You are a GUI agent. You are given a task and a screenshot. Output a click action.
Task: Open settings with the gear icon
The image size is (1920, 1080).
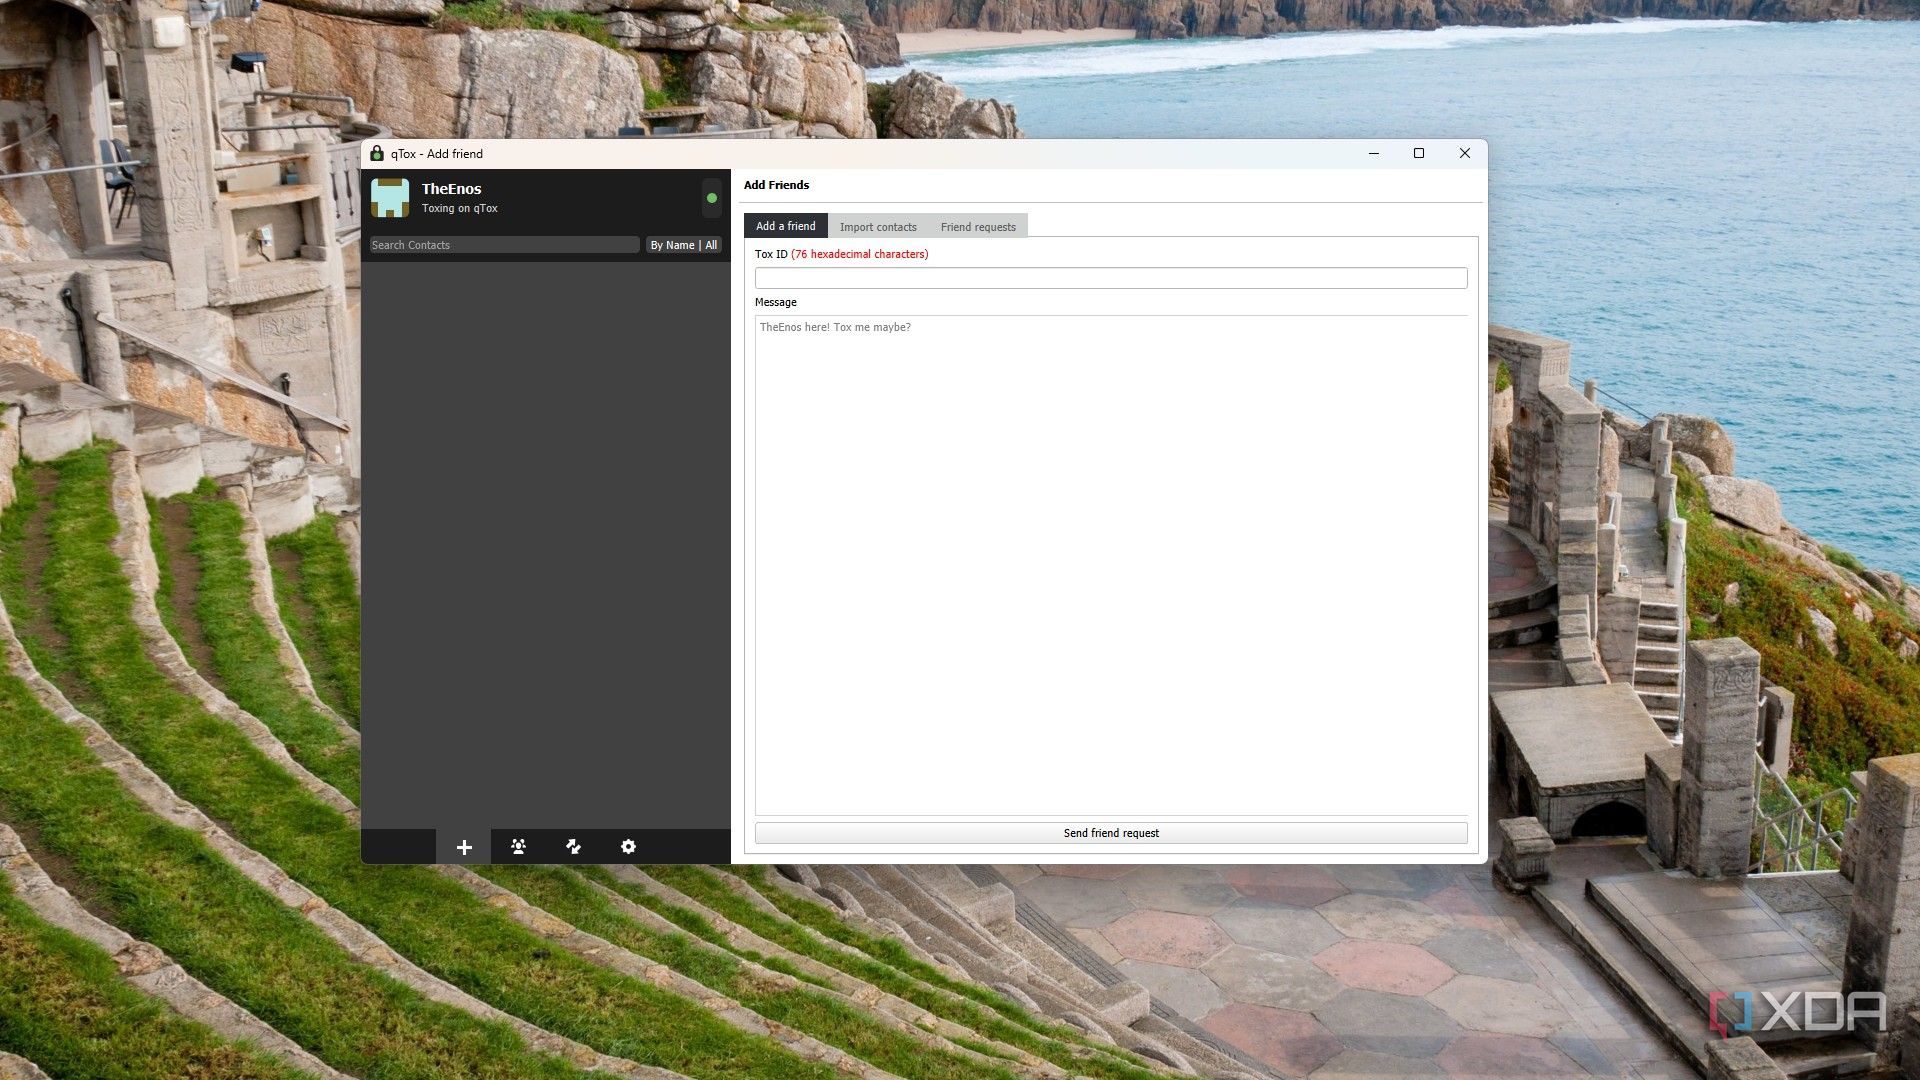click(628, 847)
